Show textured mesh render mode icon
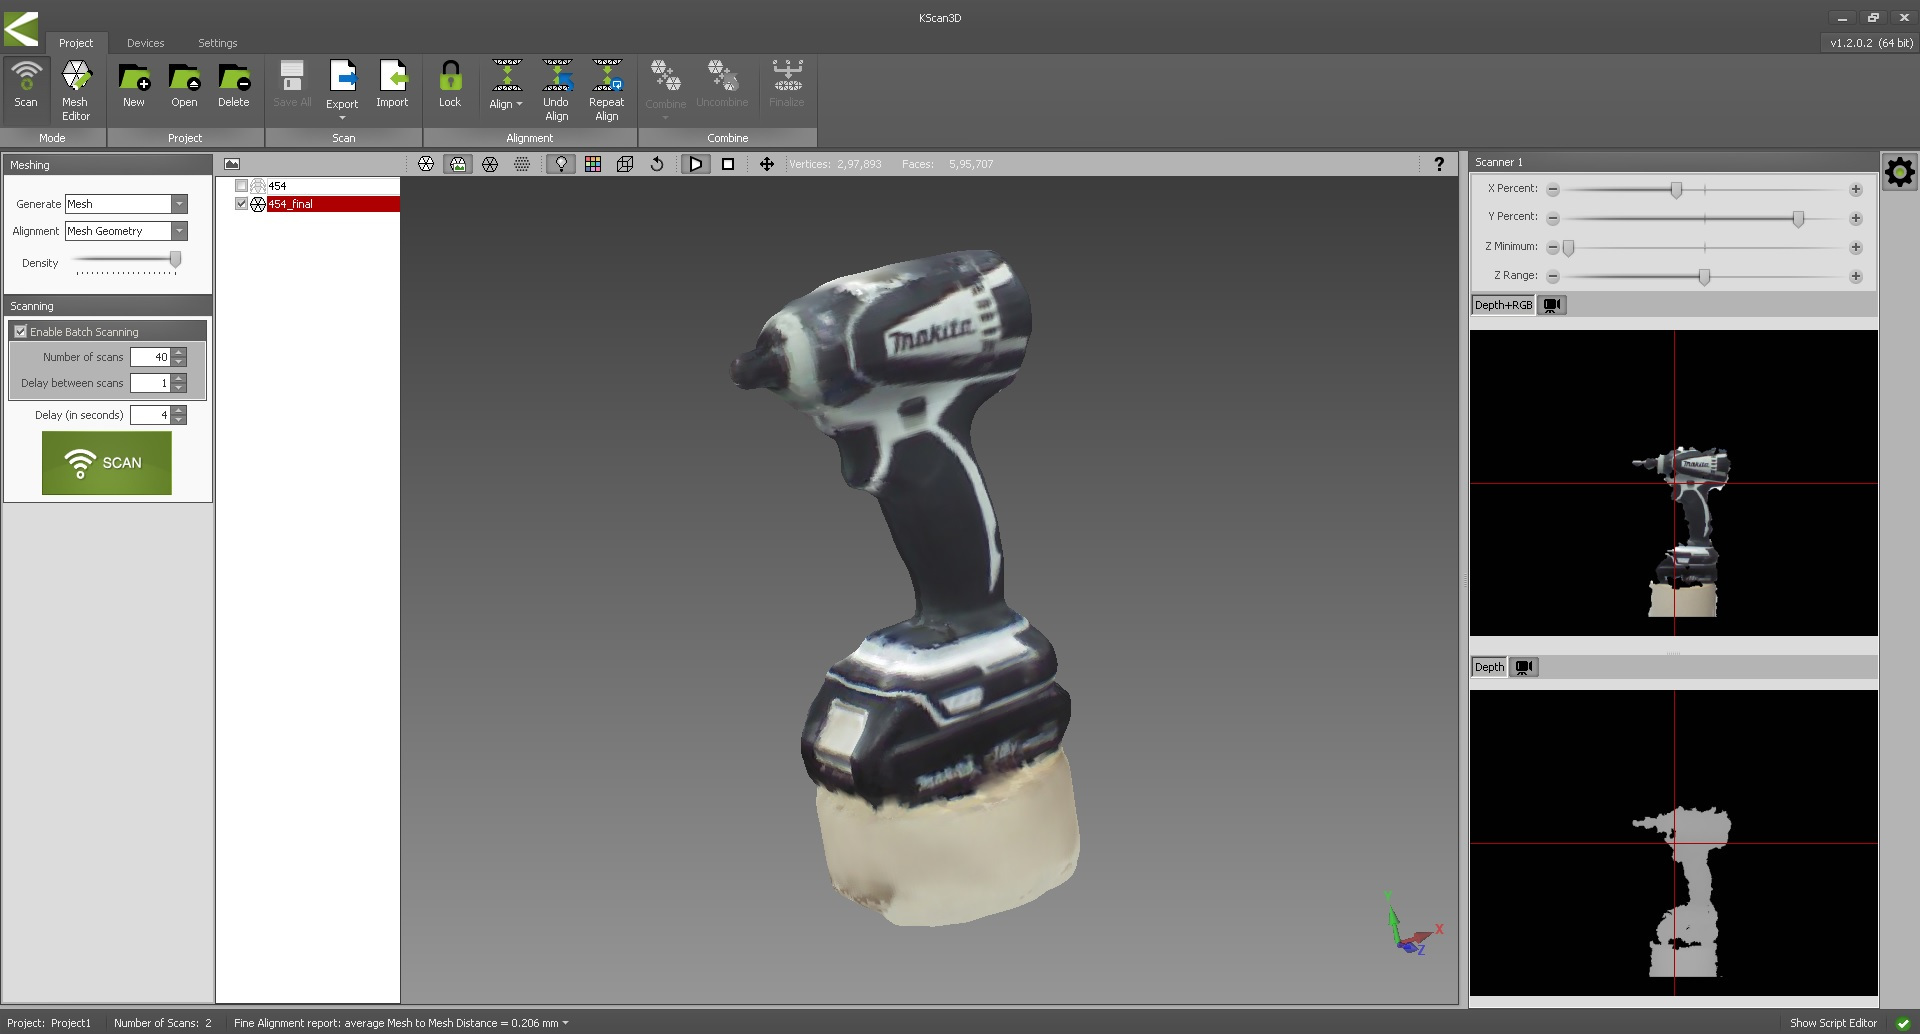 [x=458, y=164]
